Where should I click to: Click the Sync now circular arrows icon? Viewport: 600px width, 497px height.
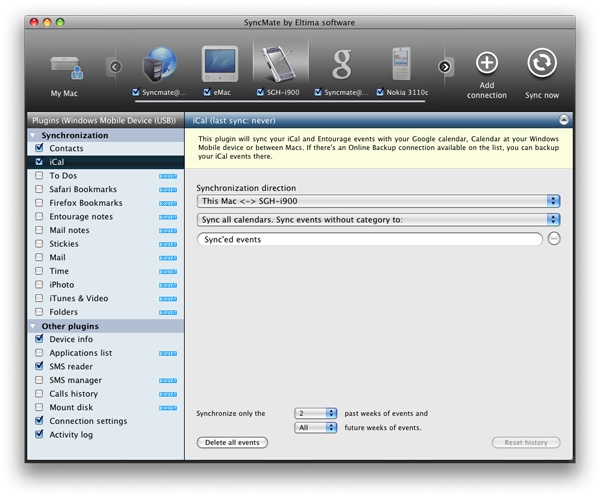click(x=542, y=62)
